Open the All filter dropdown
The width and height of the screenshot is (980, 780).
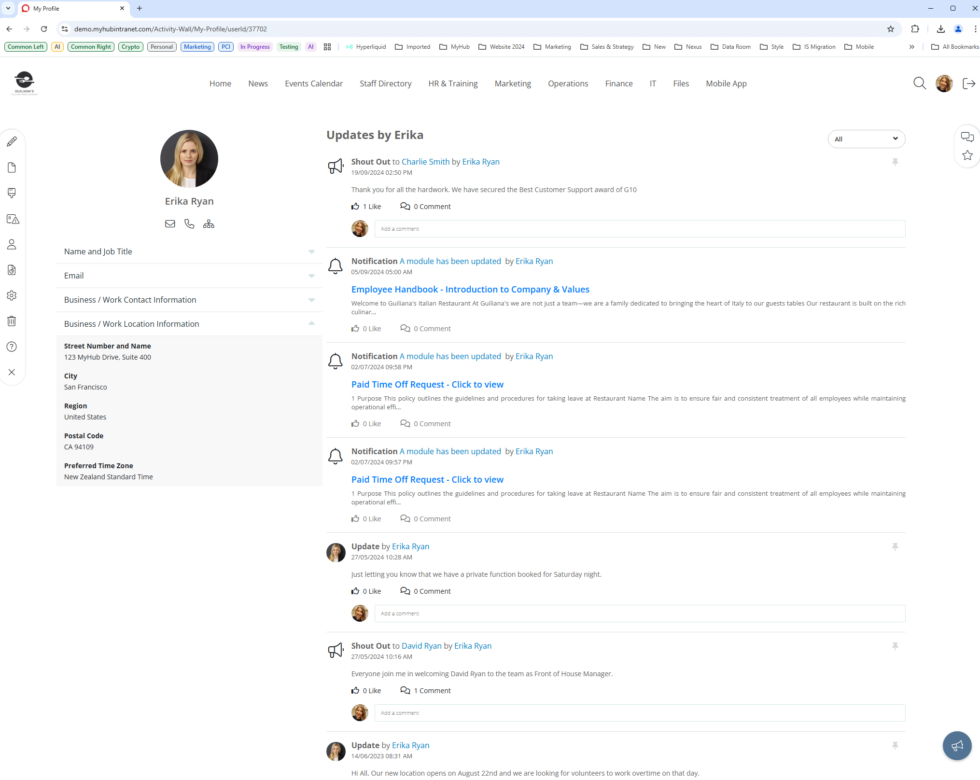(866, 138)
